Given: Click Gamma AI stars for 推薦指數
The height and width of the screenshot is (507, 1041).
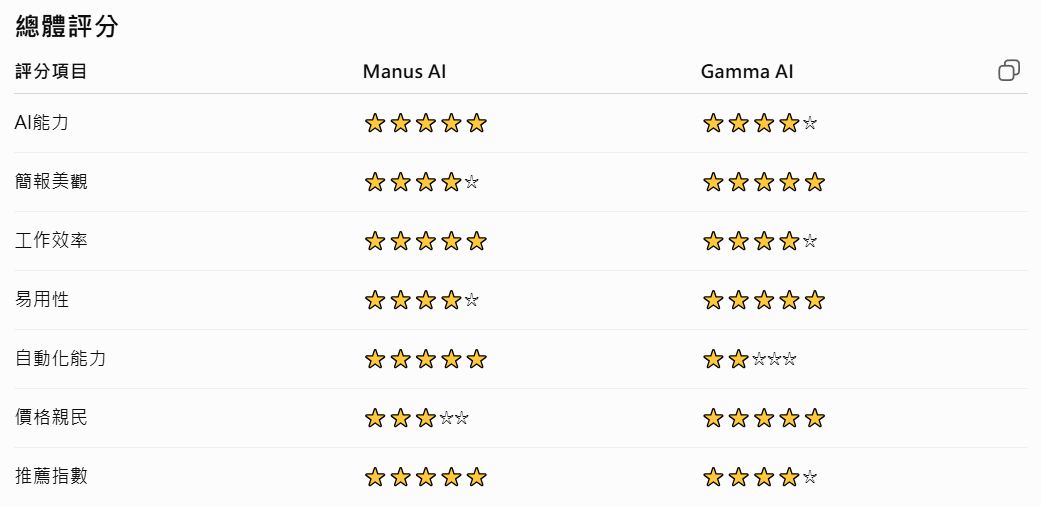Looking at the screenshot, I should 760,477.
